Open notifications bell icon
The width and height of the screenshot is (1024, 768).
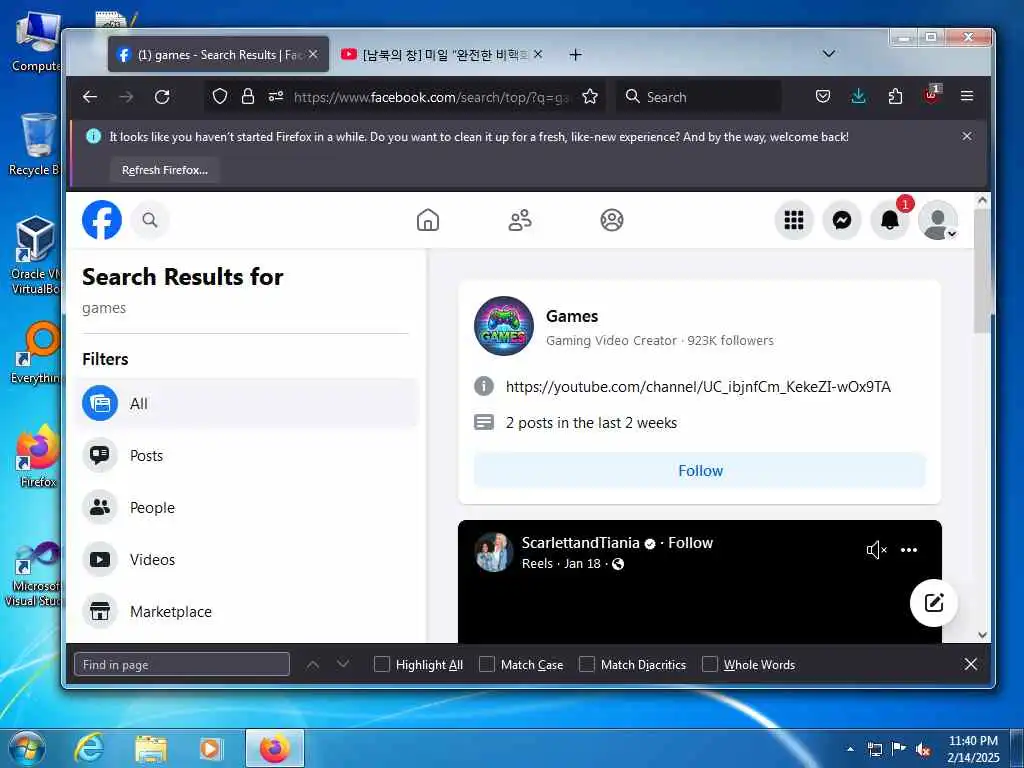click(889, 220)
